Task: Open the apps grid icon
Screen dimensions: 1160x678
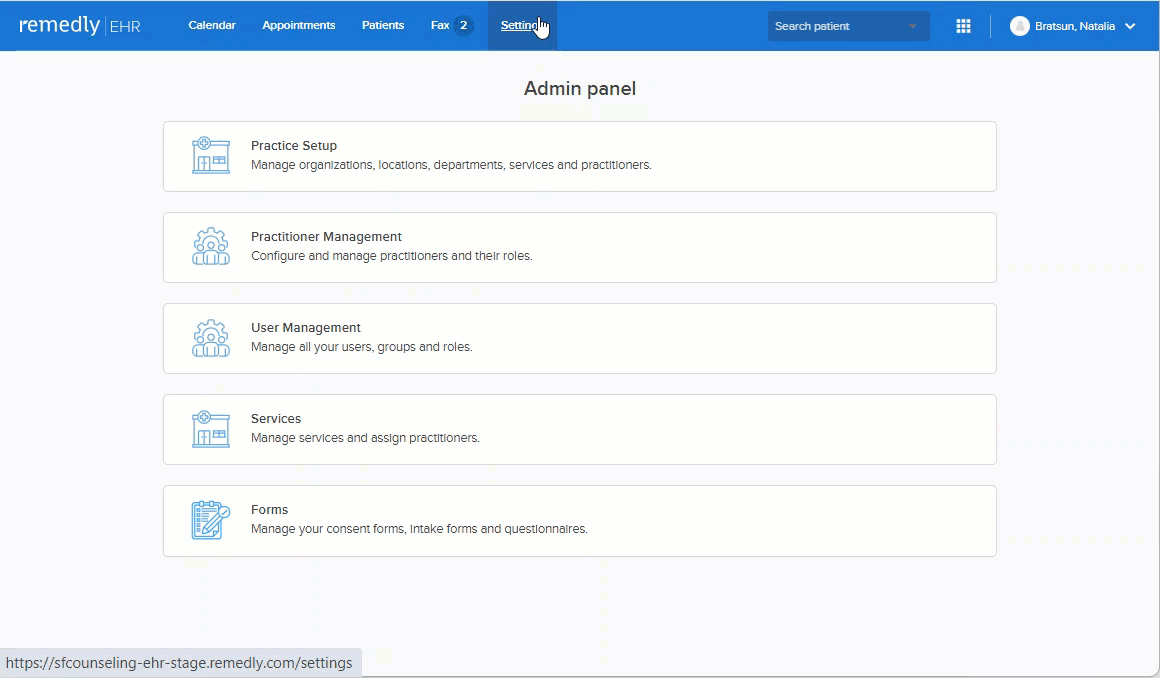Action: click(x=963, y=26)
